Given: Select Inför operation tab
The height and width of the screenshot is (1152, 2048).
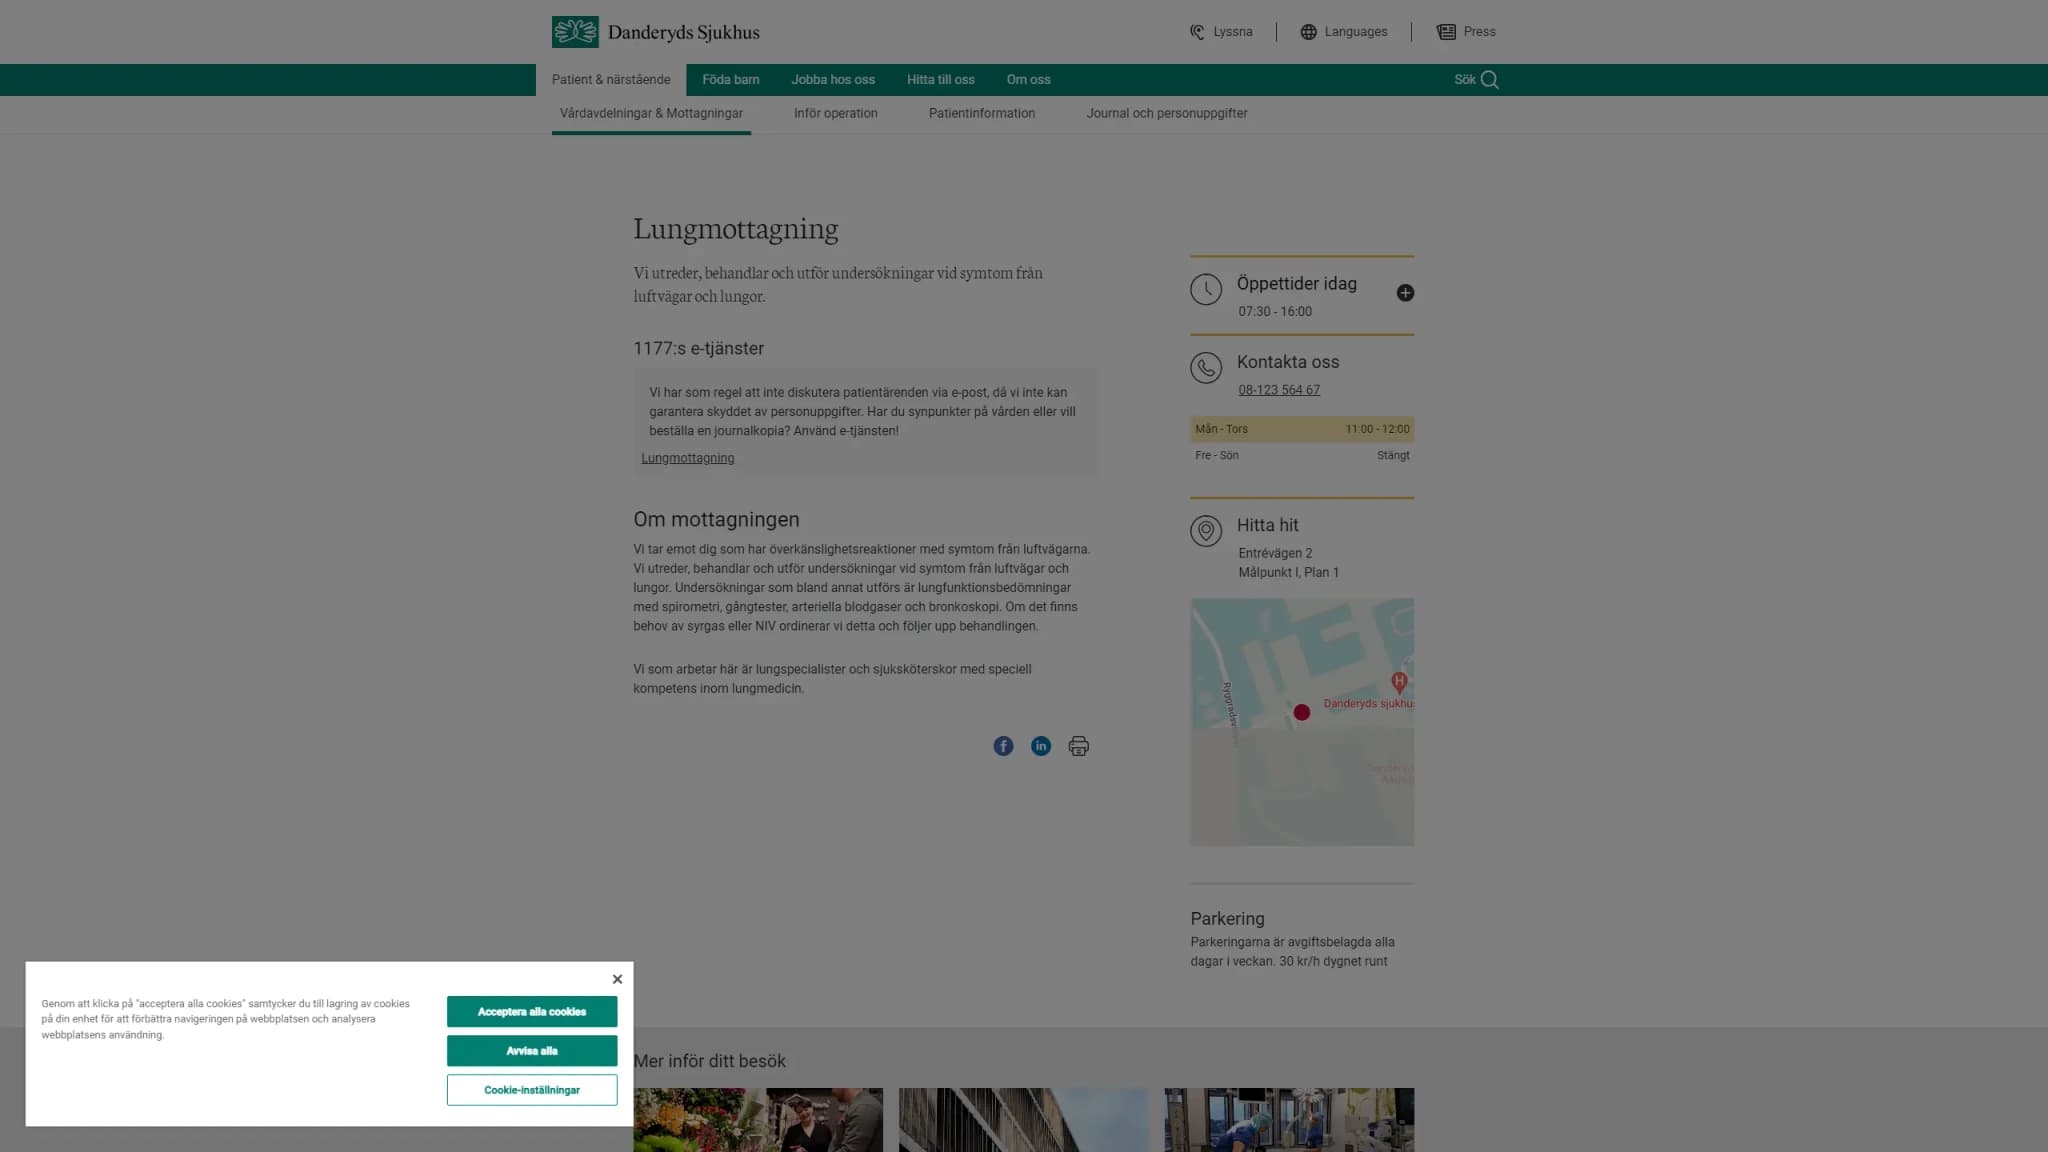Looking at the screenshot, I should click(836, 114).
